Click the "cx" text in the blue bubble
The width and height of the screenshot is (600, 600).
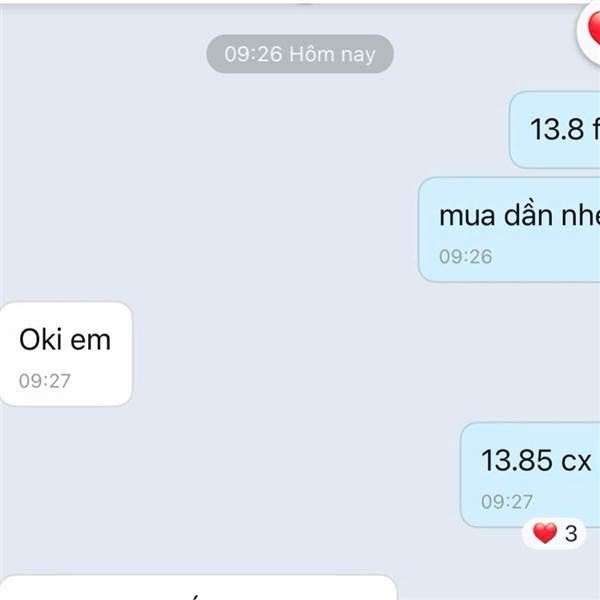tap(576, 462)
